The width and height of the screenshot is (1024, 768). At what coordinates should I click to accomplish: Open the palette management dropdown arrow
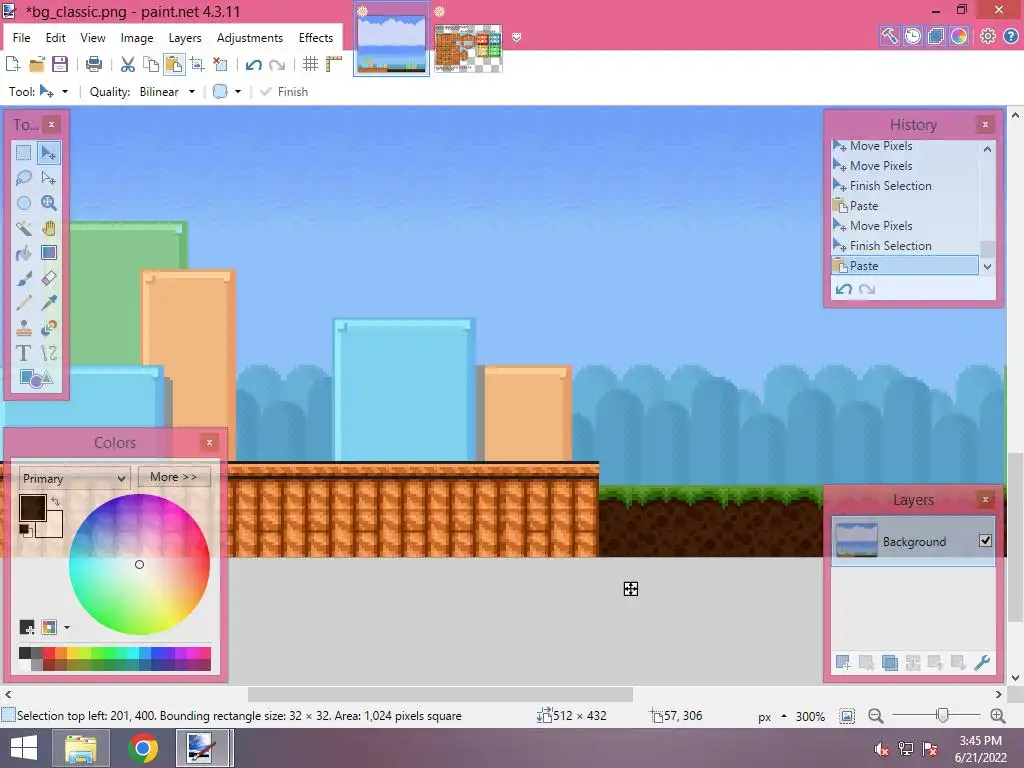[67, 628]
